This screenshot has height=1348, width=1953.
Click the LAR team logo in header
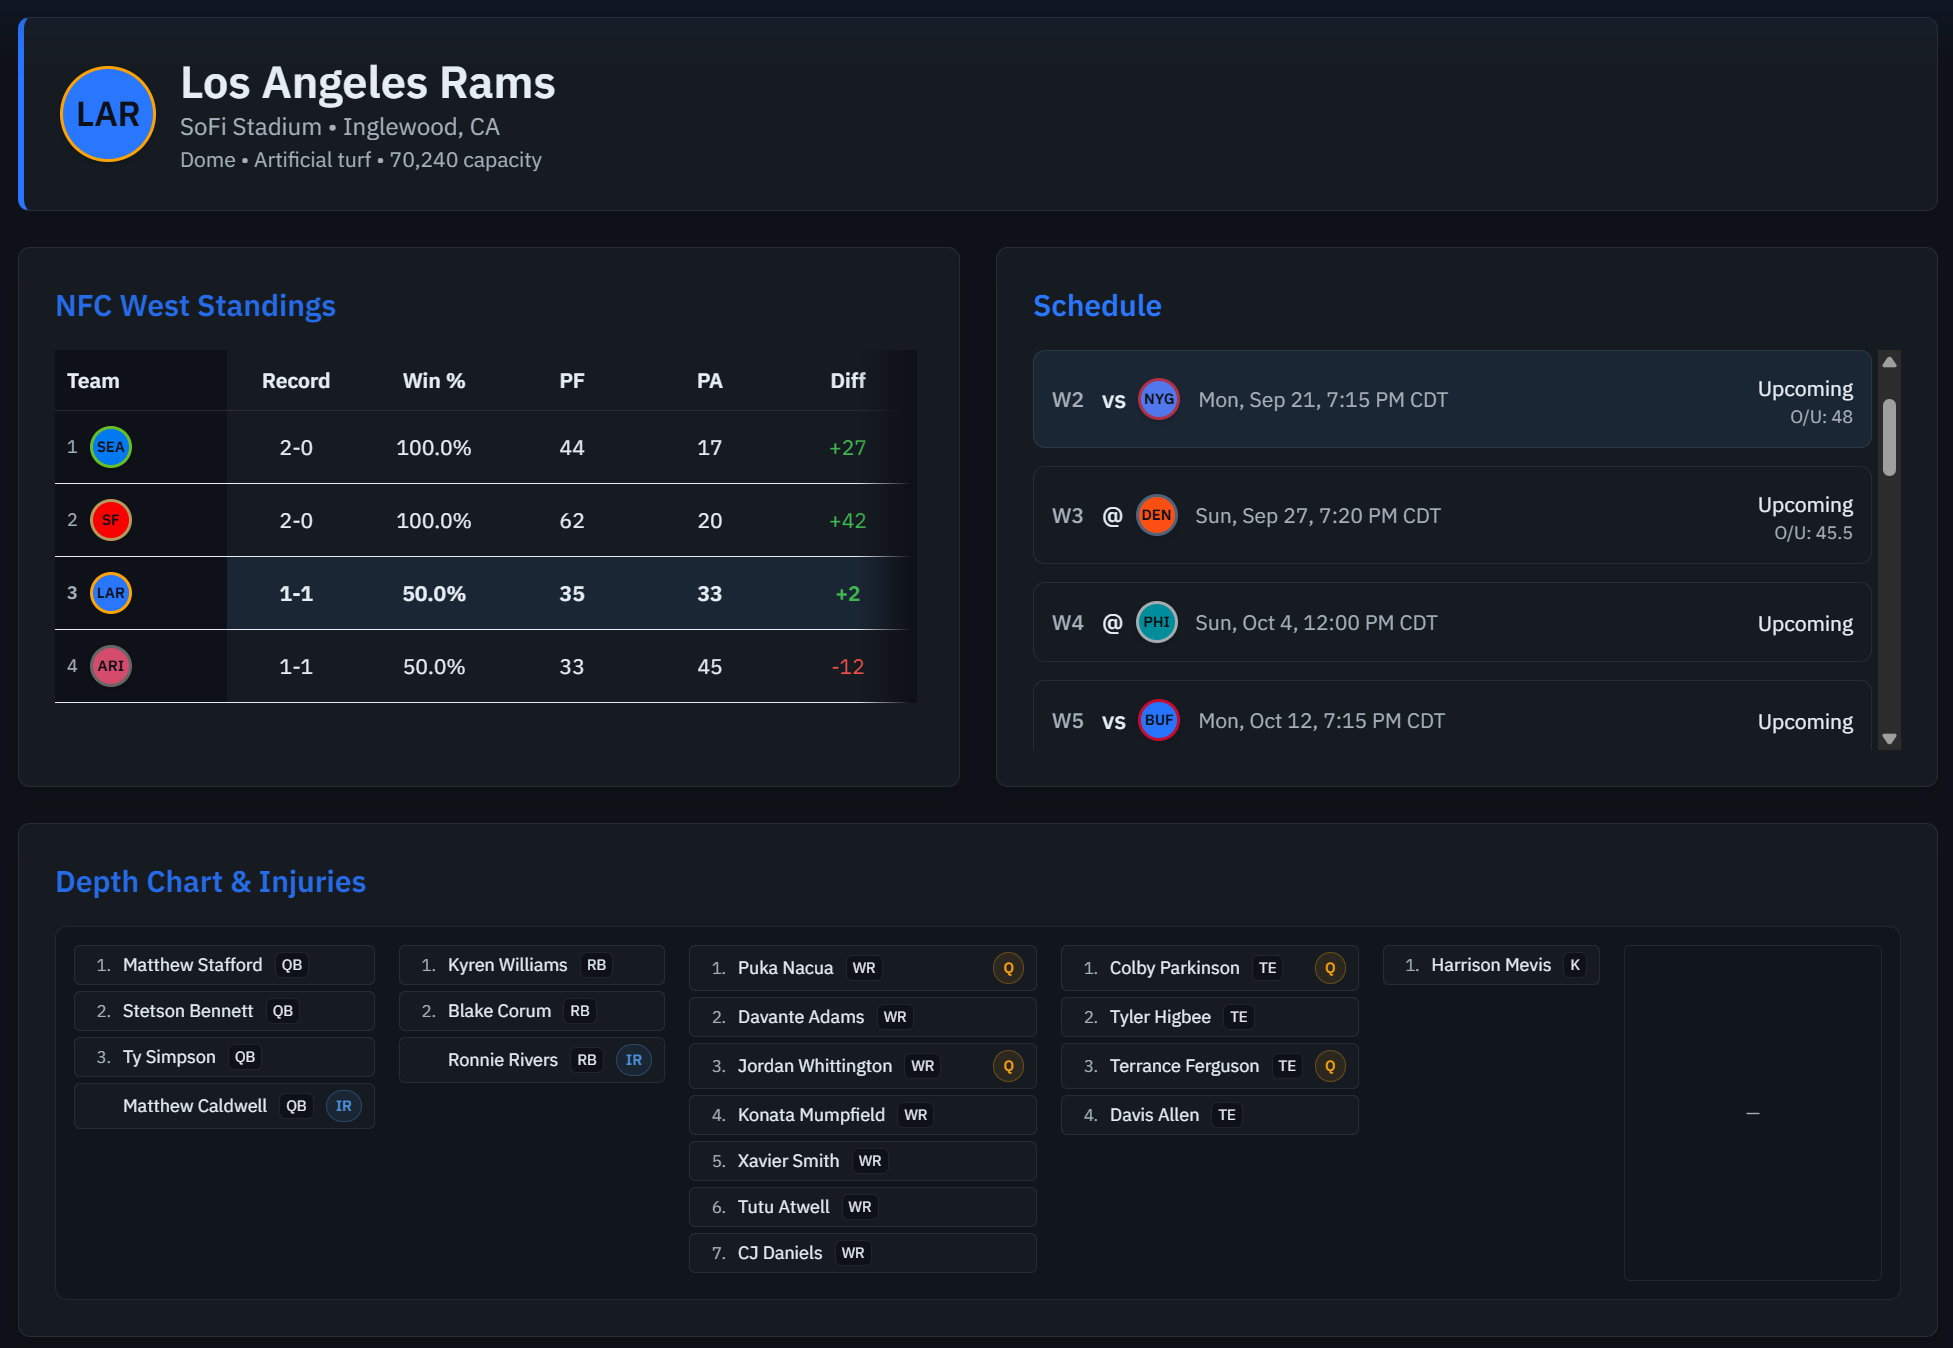(x=108, y=114)
